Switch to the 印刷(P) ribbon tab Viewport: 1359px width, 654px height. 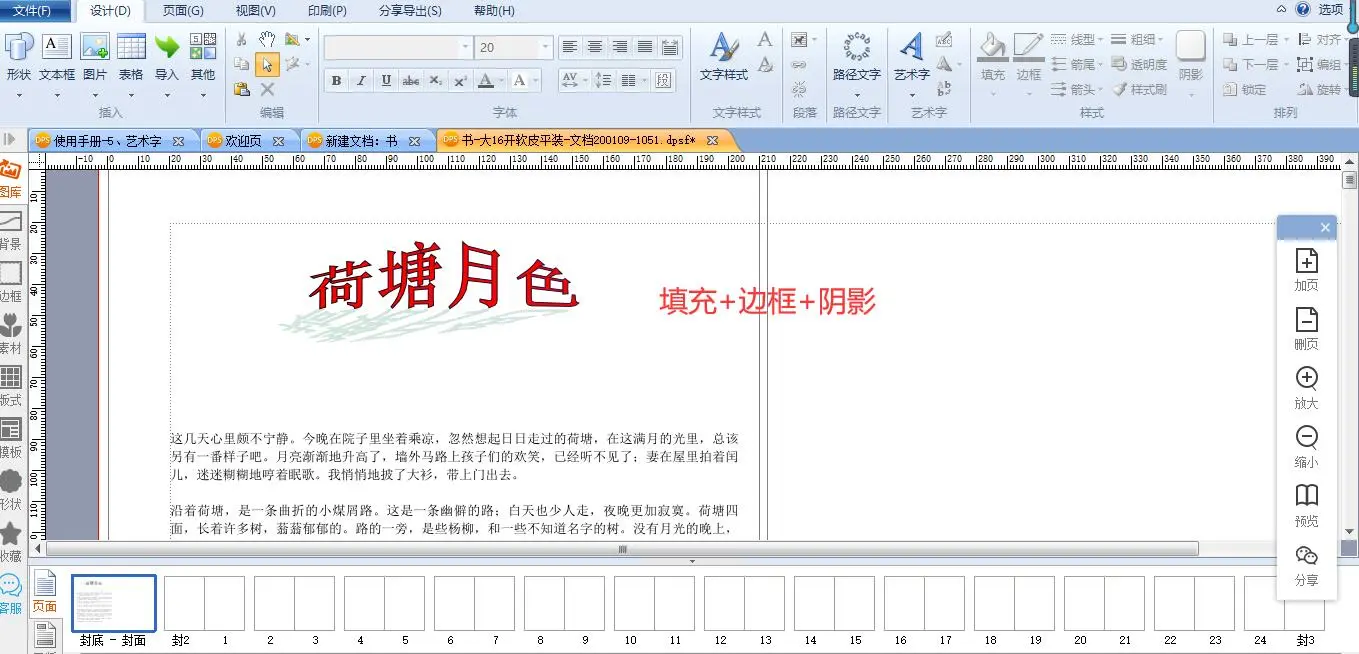pyautogui.click(x=327, y=11)
